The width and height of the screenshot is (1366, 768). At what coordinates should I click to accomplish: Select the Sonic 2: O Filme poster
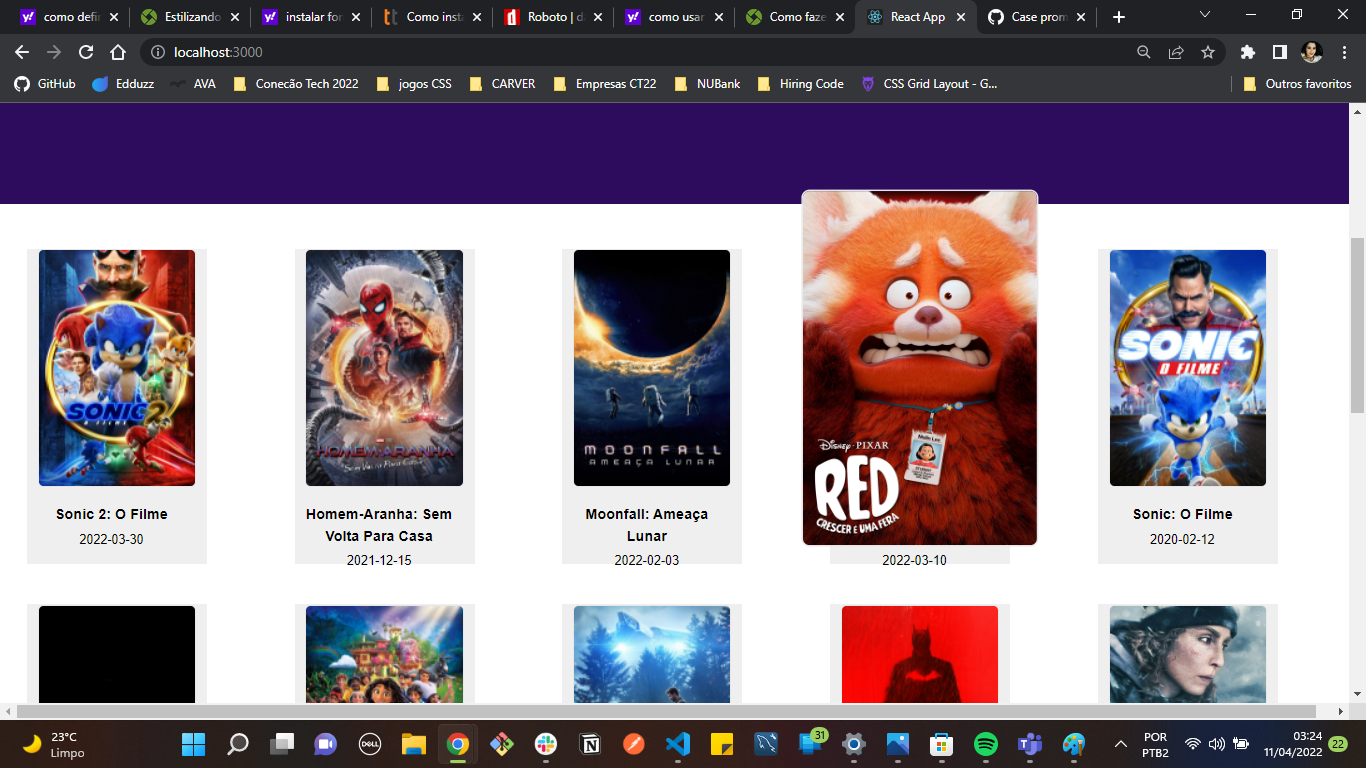tap(117, 368)
